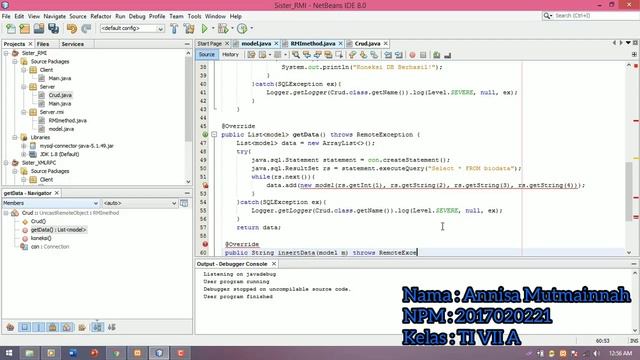640x360 pixels.
Task: Click the Shift Line Left editor icon
Action: [388, 55]
